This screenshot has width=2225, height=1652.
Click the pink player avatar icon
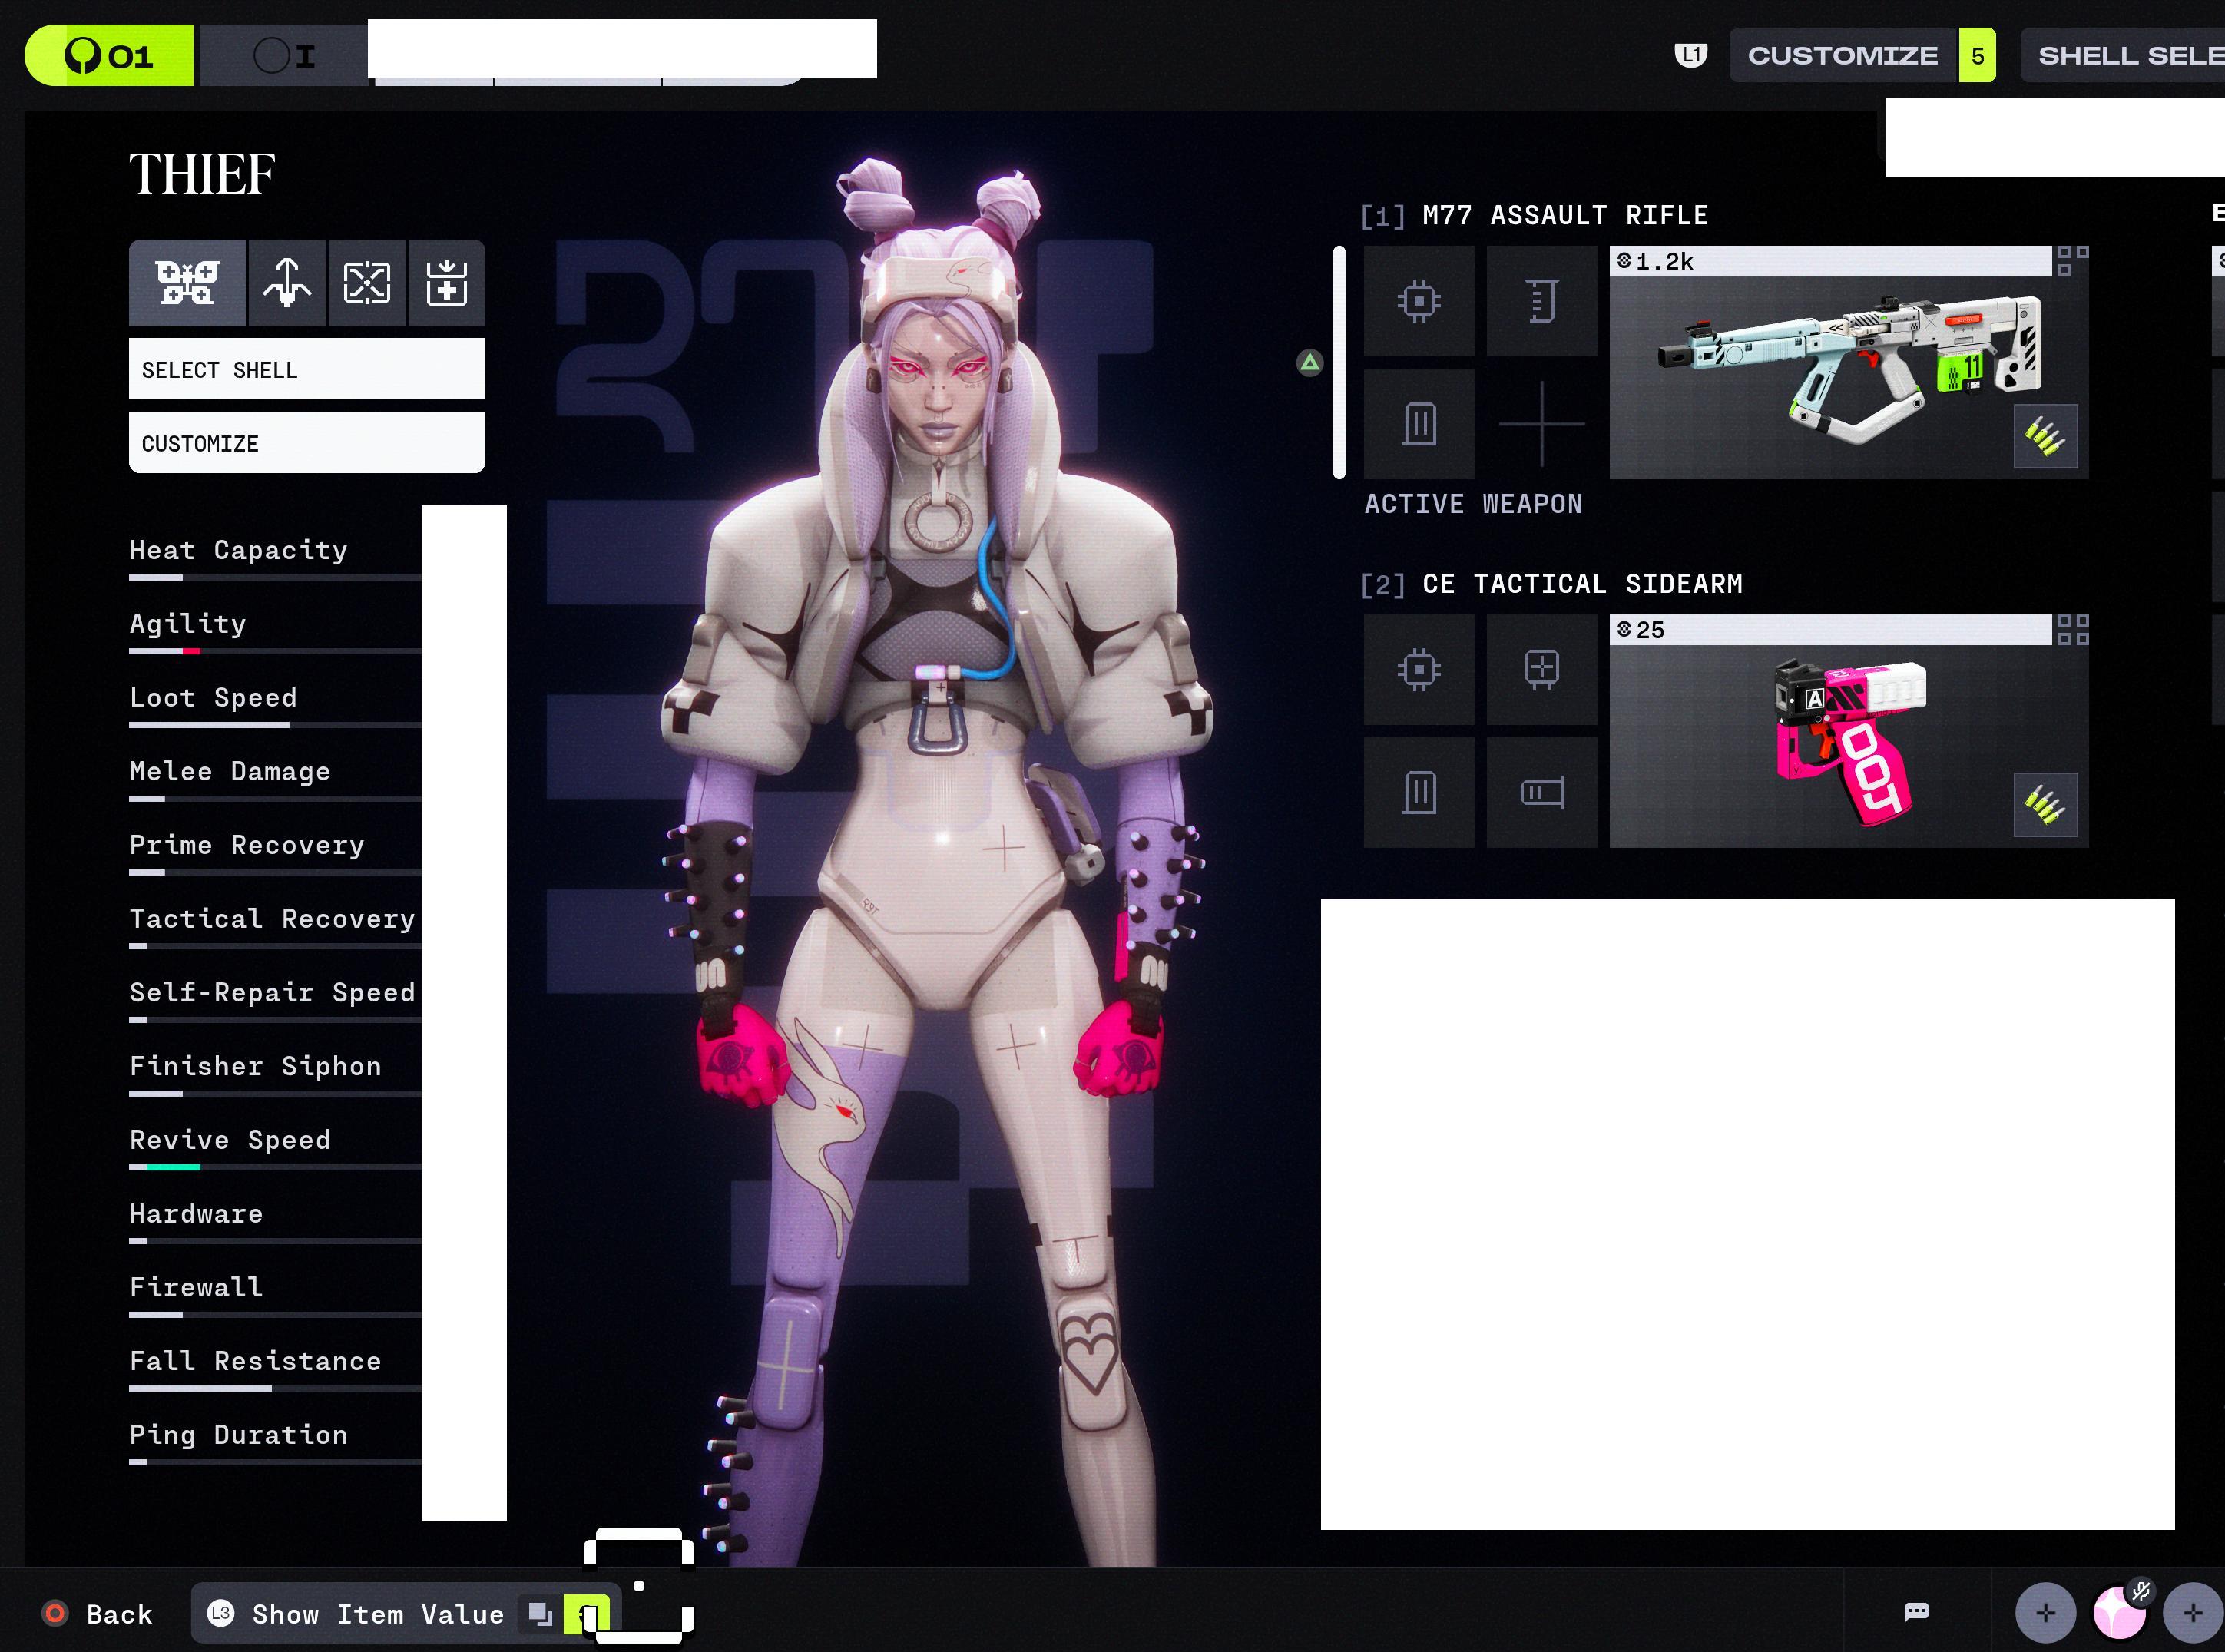click(x=2119, y=1612)
